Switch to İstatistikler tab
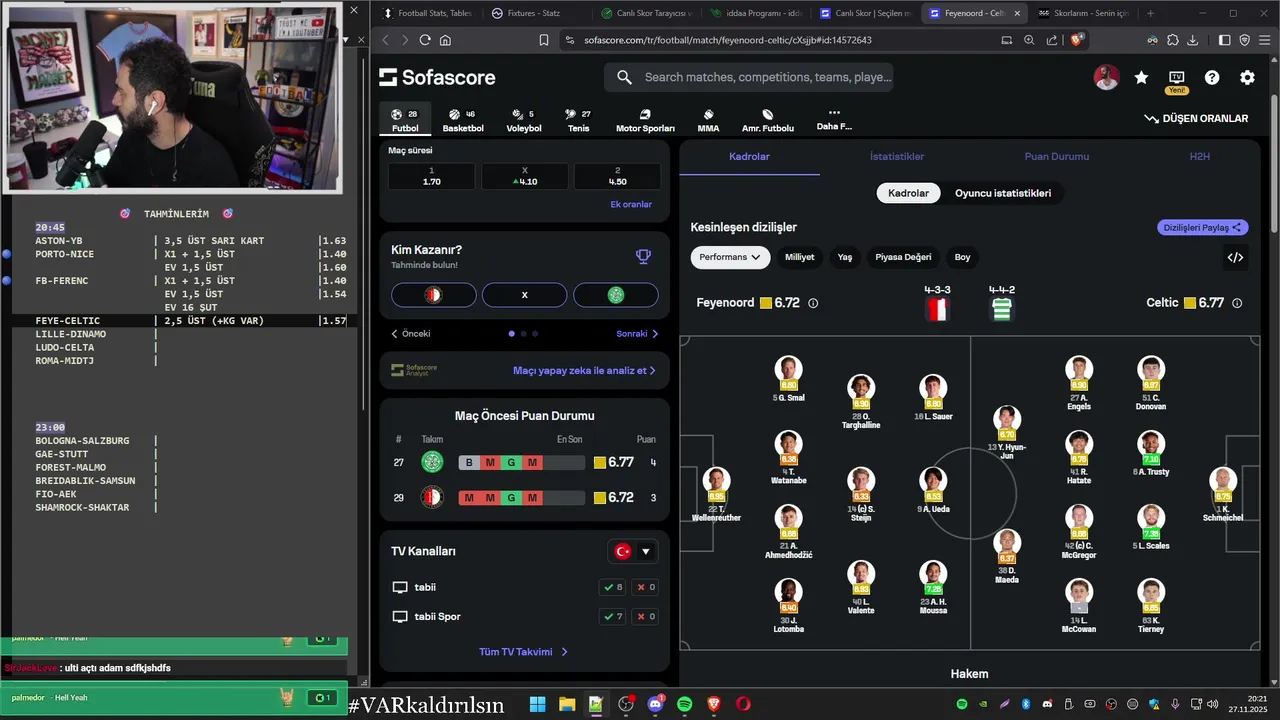The height and width of the screenshot is (720, 1280). (897, 157)
